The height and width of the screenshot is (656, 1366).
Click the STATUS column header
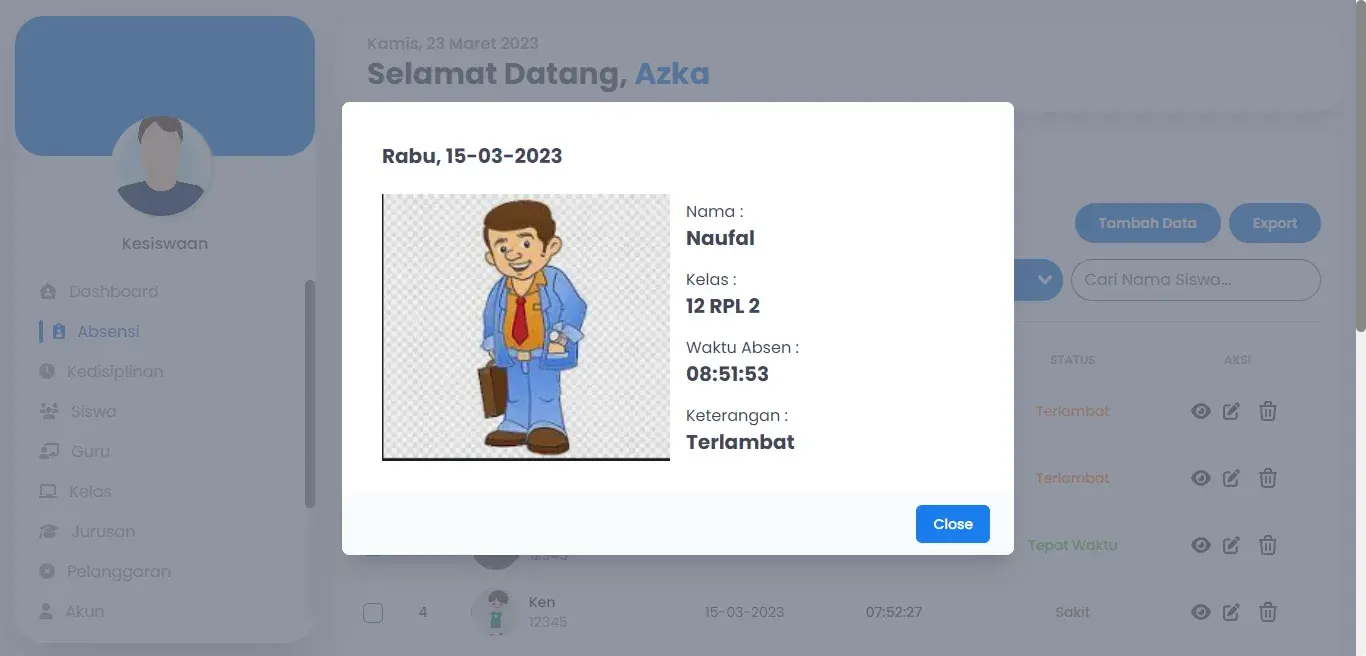[x=1072, y=360]
